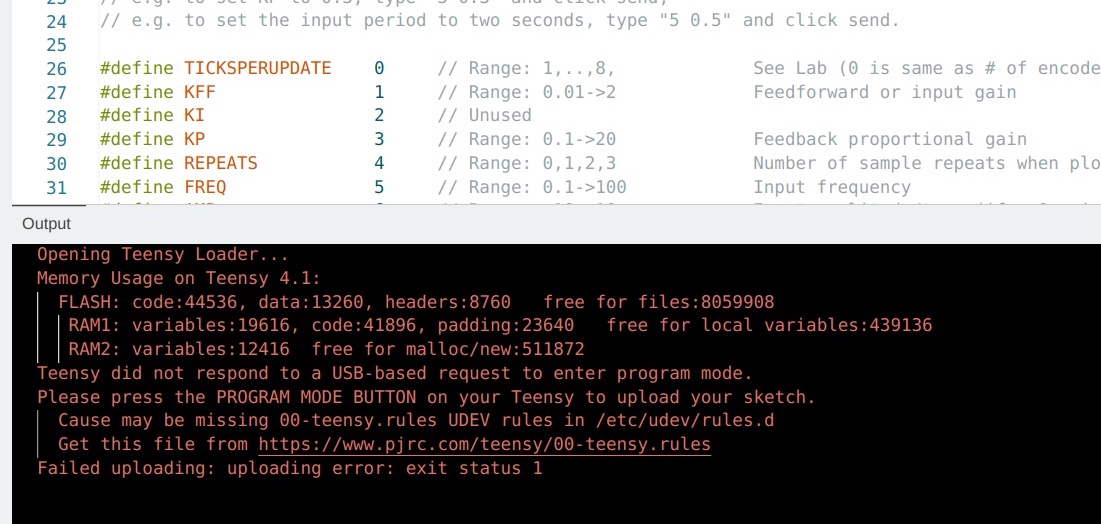1101x524 pixels.
Task: Open the pjrc.com 00-teensy.rules link
Action: (484, 444)
